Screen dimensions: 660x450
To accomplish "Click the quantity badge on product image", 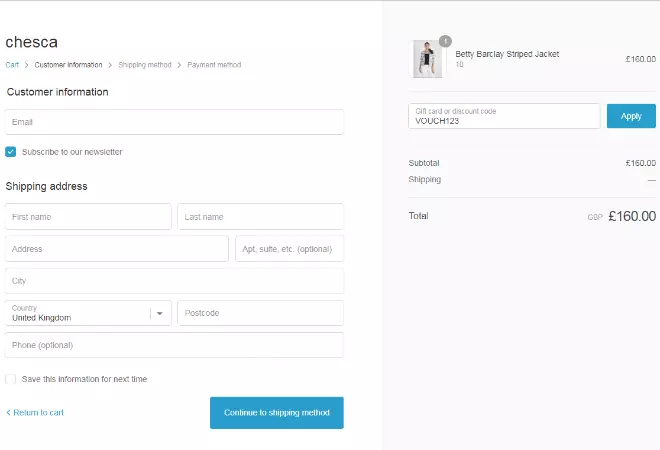I will [445, 41].
